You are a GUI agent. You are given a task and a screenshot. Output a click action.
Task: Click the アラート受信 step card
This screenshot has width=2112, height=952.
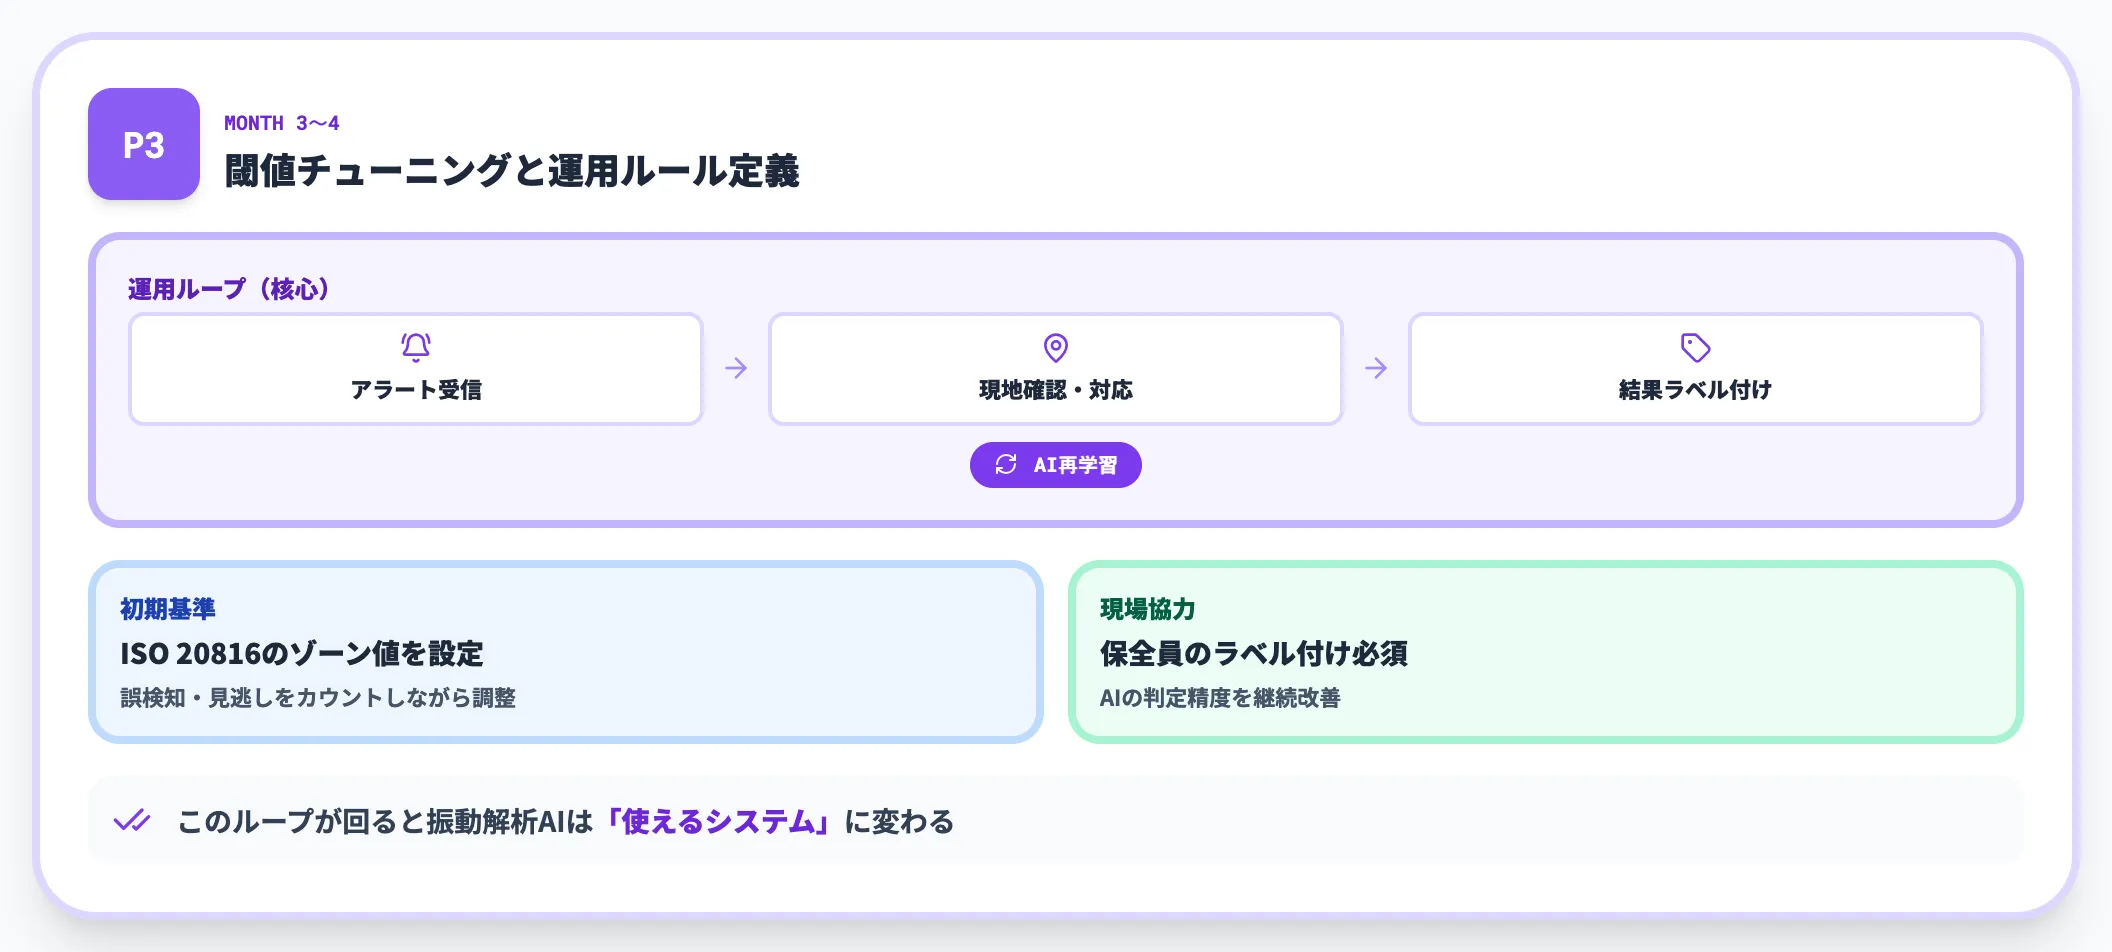[x=416, y=368]
